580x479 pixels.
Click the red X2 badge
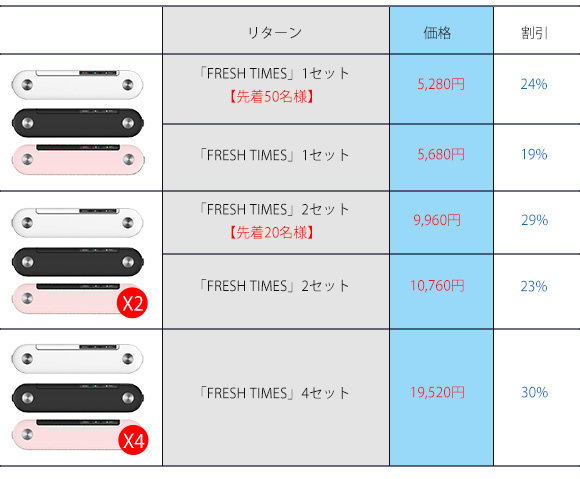tap(132, 303)
